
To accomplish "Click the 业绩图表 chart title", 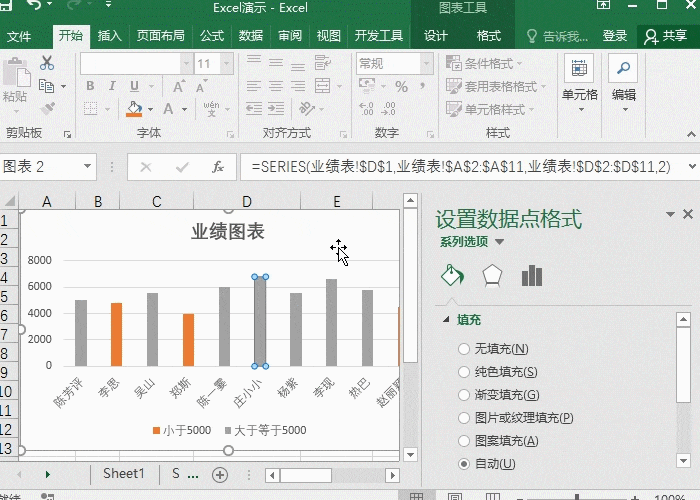I will click(228, 231).
